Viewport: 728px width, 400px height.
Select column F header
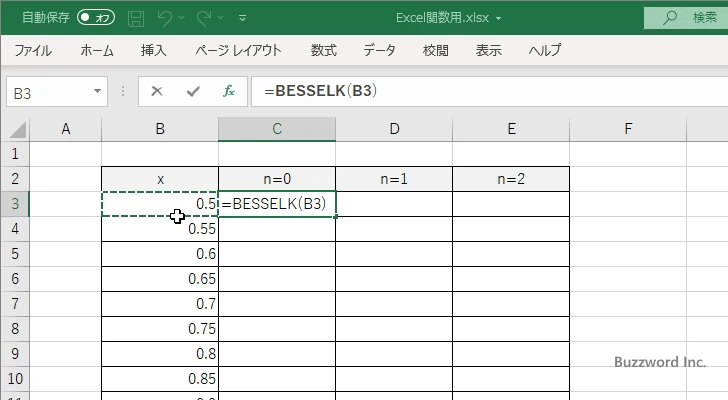pos(628,129)
